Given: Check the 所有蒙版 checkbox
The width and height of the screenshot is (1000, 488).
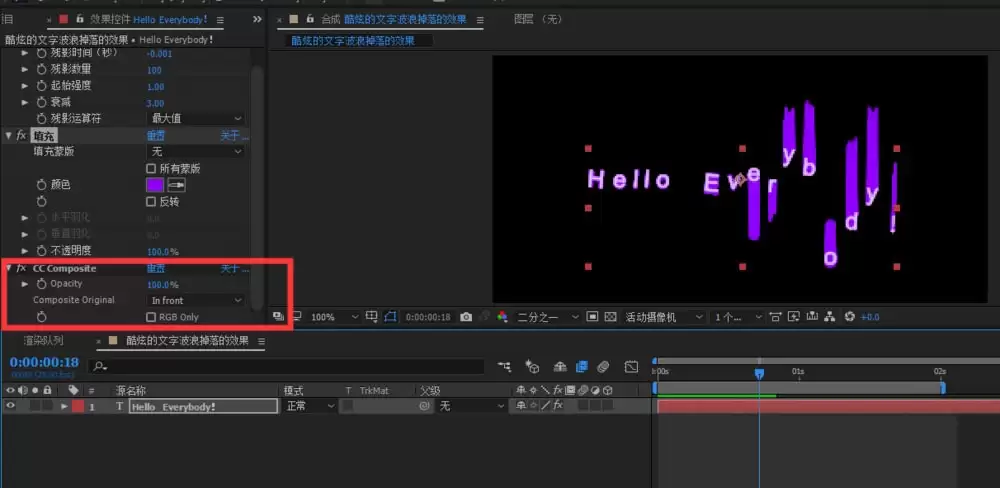Looking at the screenshot, I should tap(151, 169).
